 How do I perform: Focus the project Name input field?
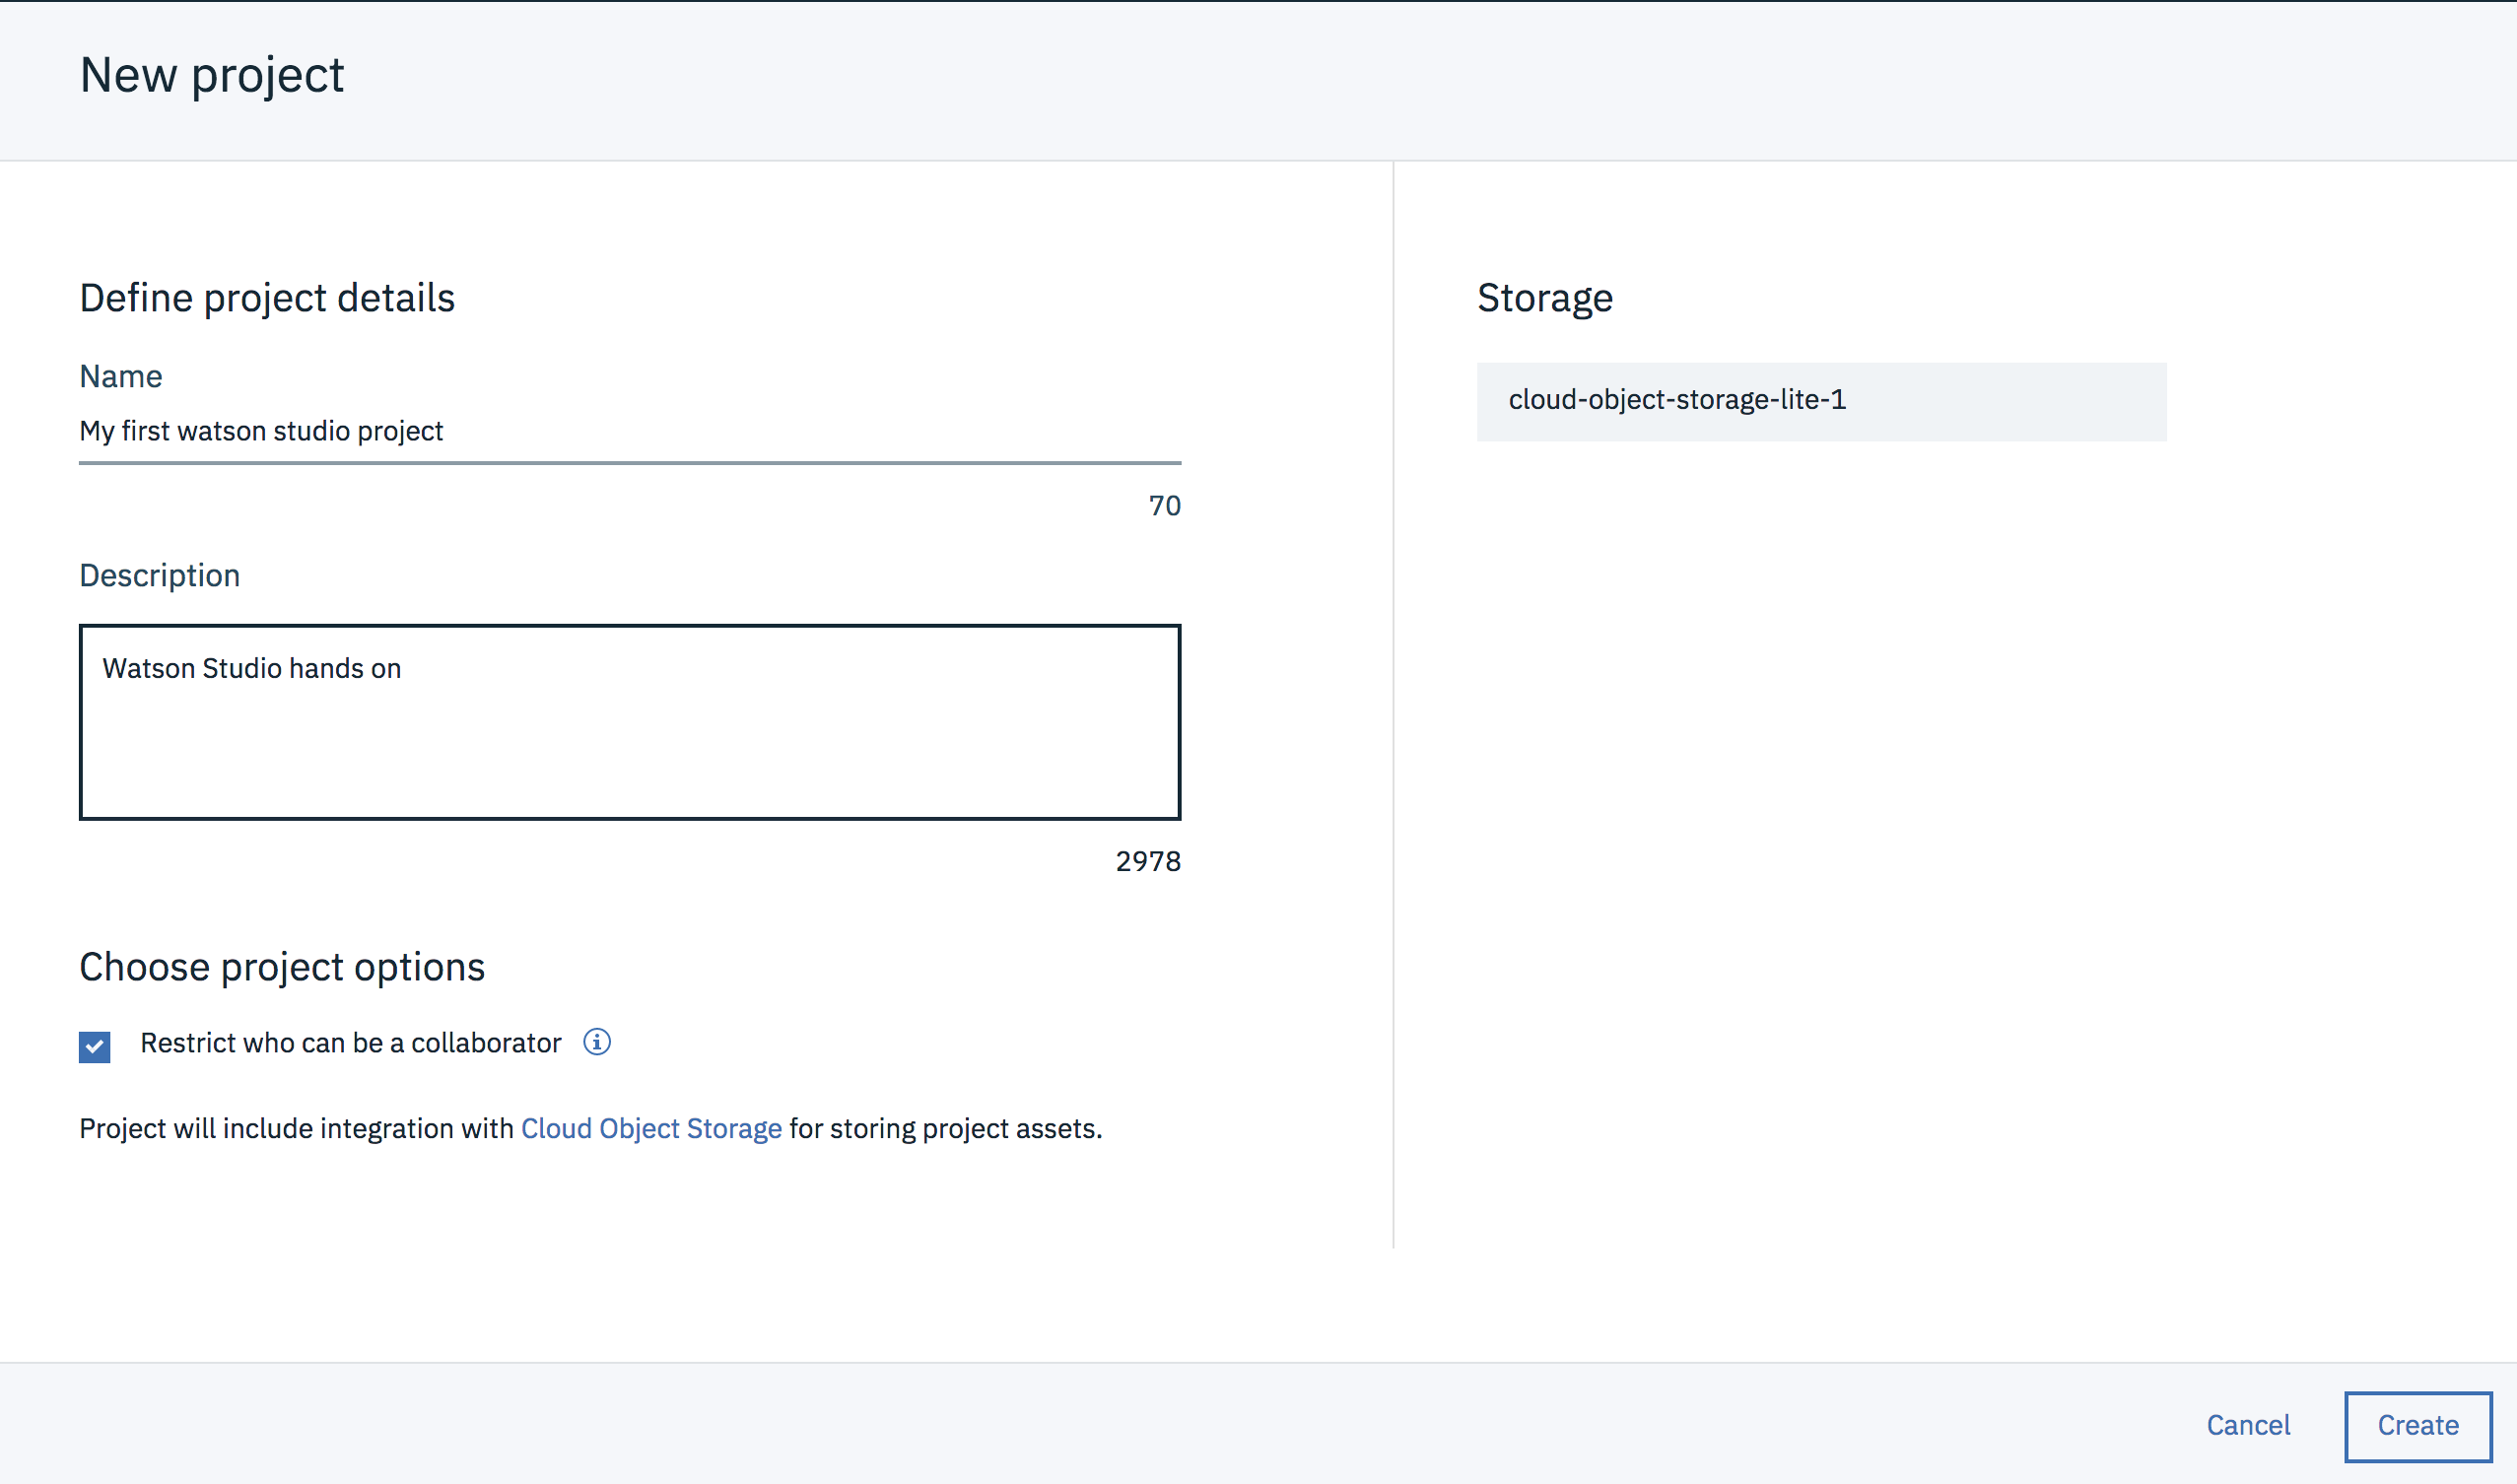click(629, 432)
